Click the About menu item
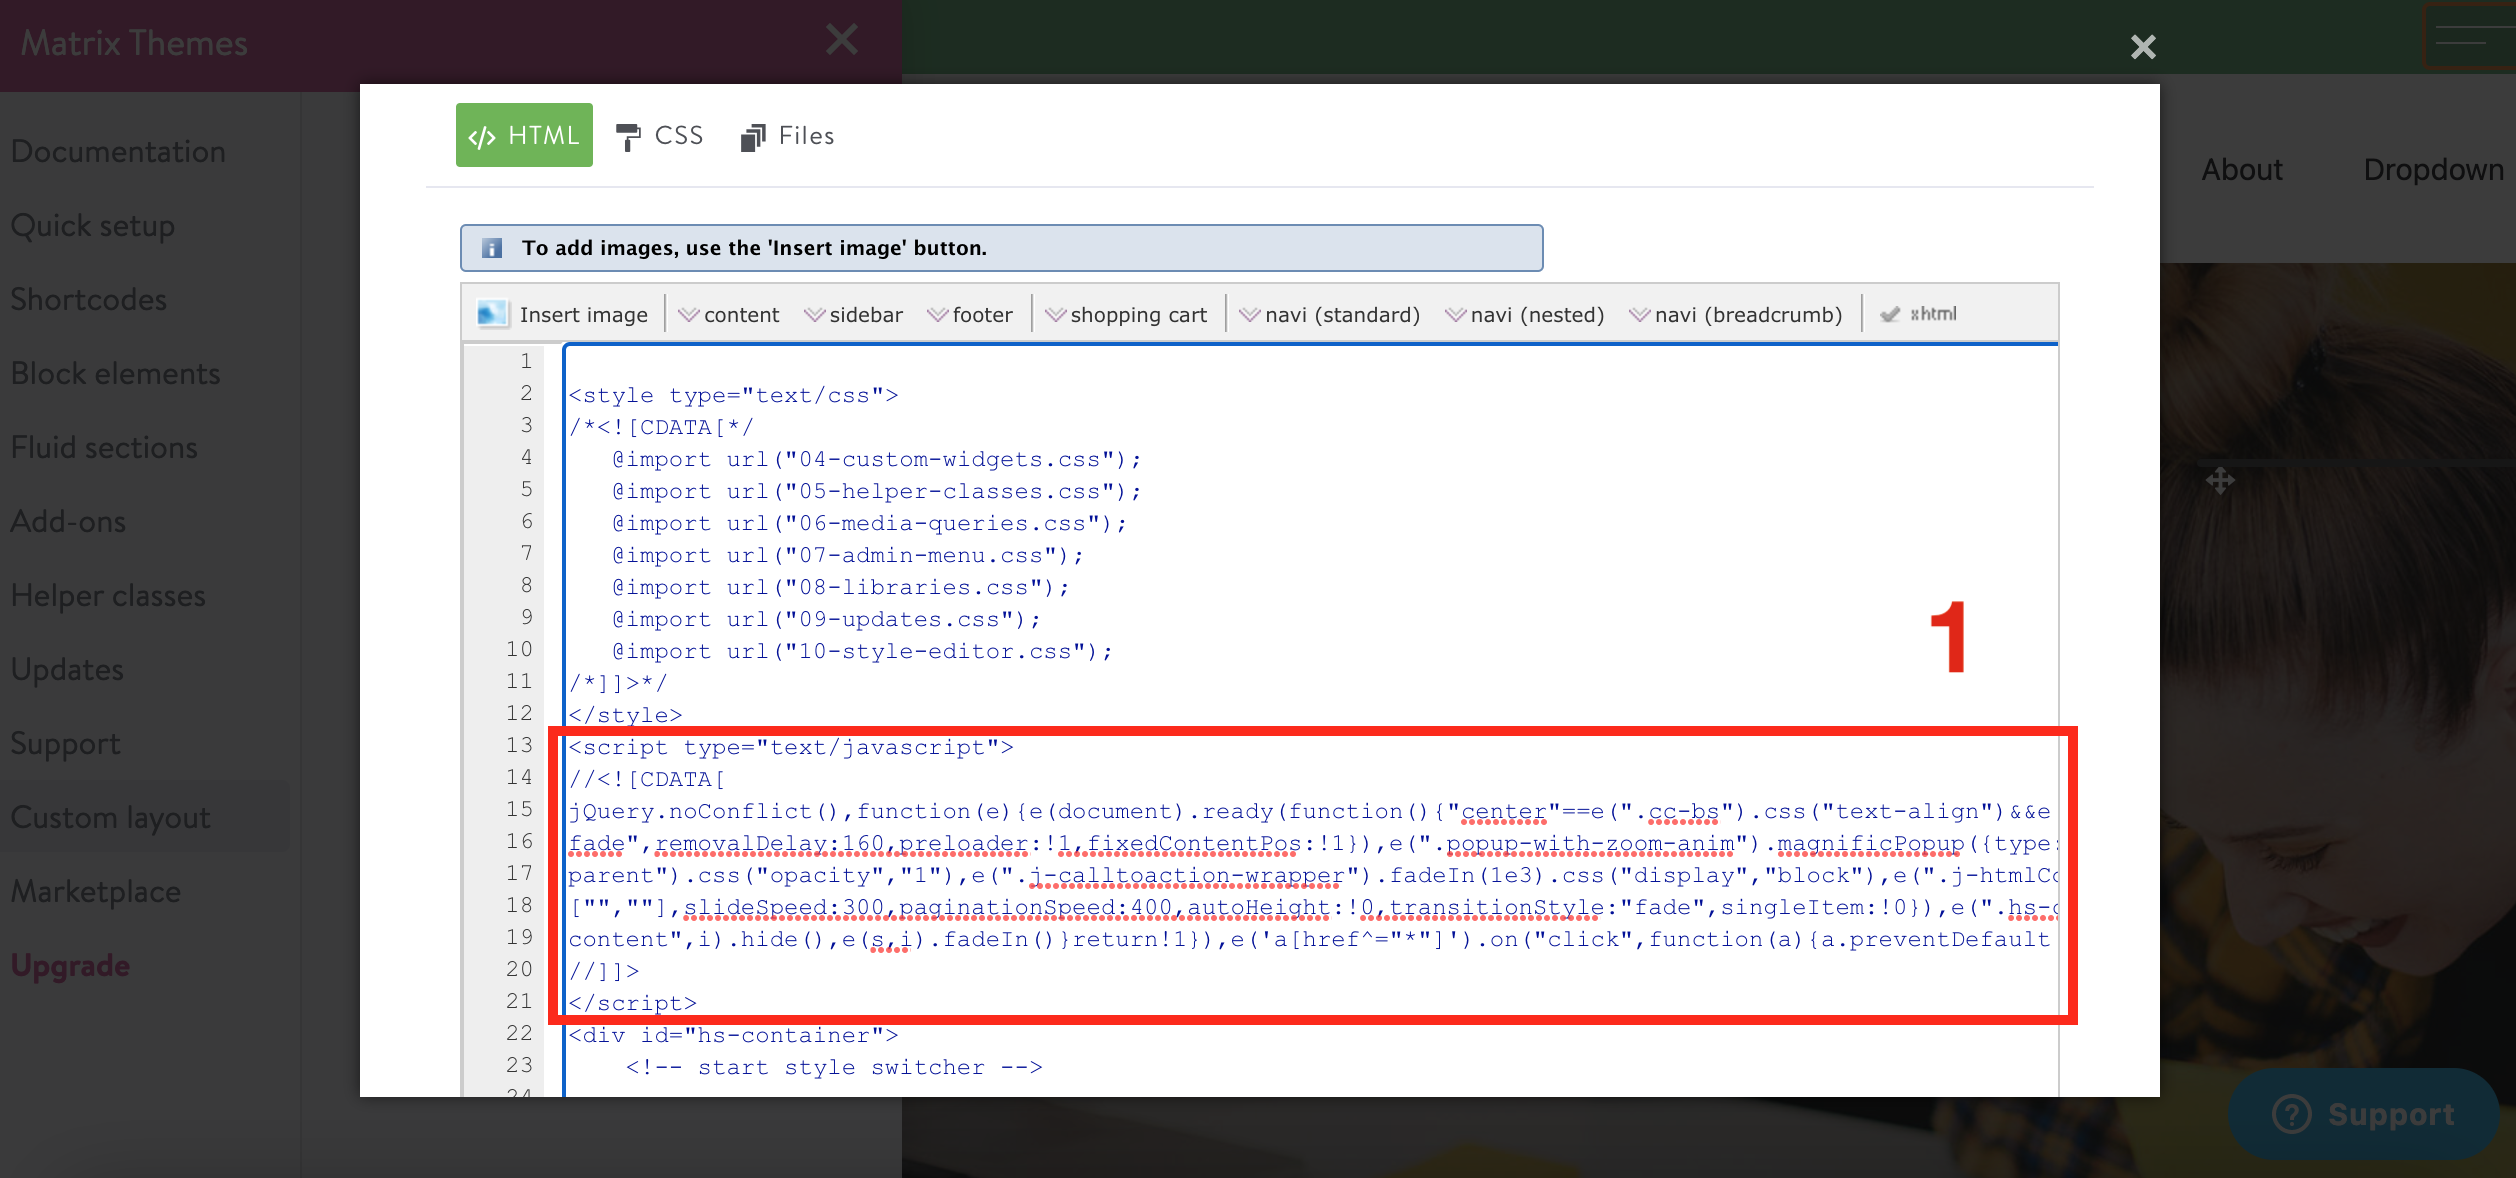This screenshot has width=2516, height=1178. pos(2241,169)
